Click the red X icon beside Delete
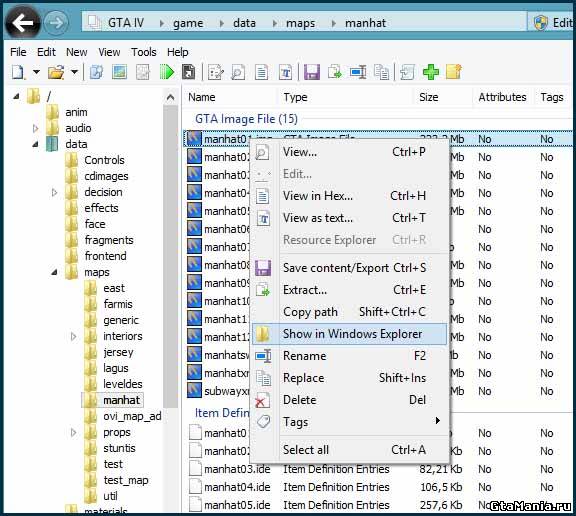Screen dimensions: 576x516 [x=262, y=400]
